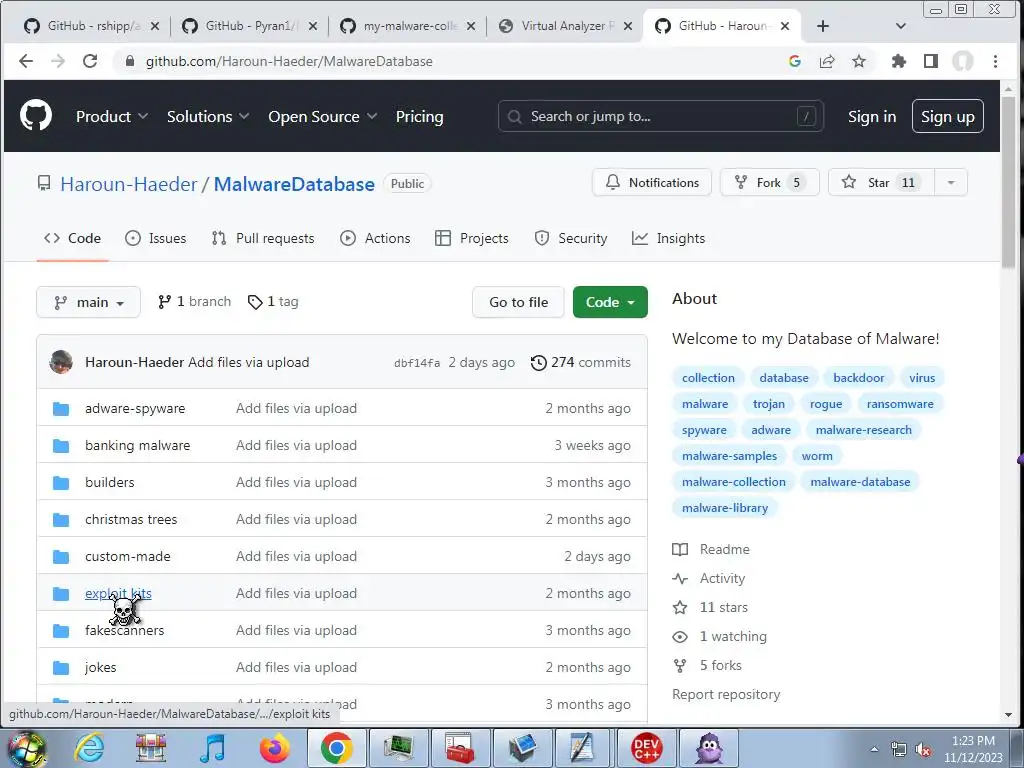Click the Google icon in address bar
This screenshot has height=768, width=1024.
pos(795,61)
